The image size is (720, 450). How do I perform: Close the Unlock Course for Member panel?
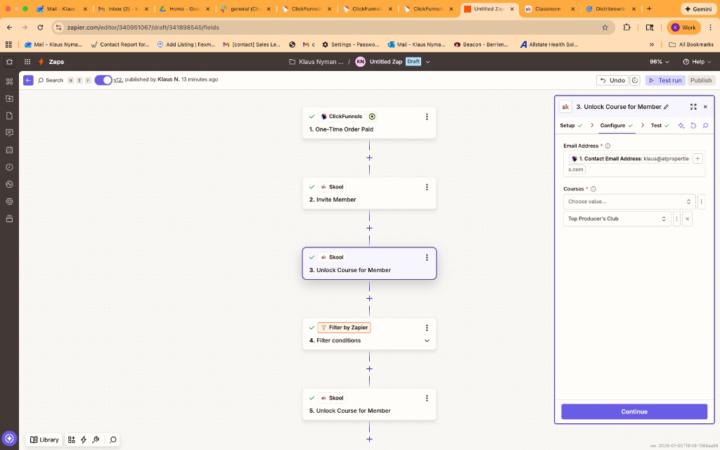[x=705, y=106]
